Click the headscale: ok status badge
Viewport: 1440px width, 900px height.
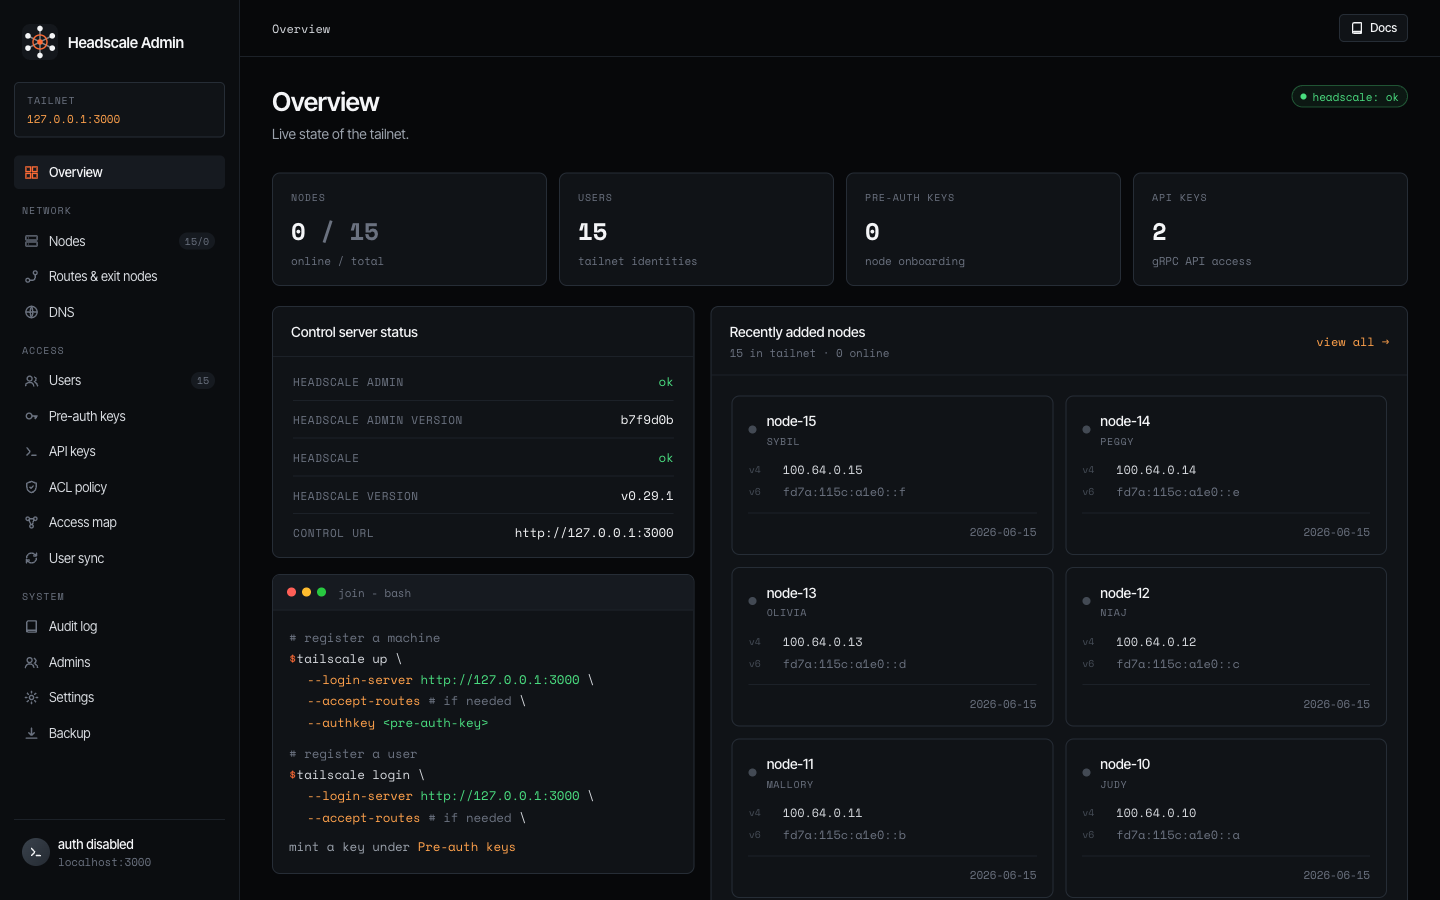click(x=1350, y=97)
